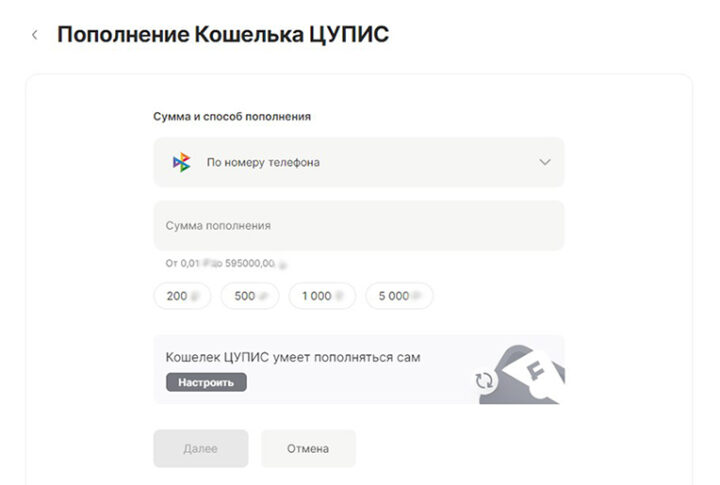Click the 'От 0,01 до 595000,00' limits hint

(226, 264)
